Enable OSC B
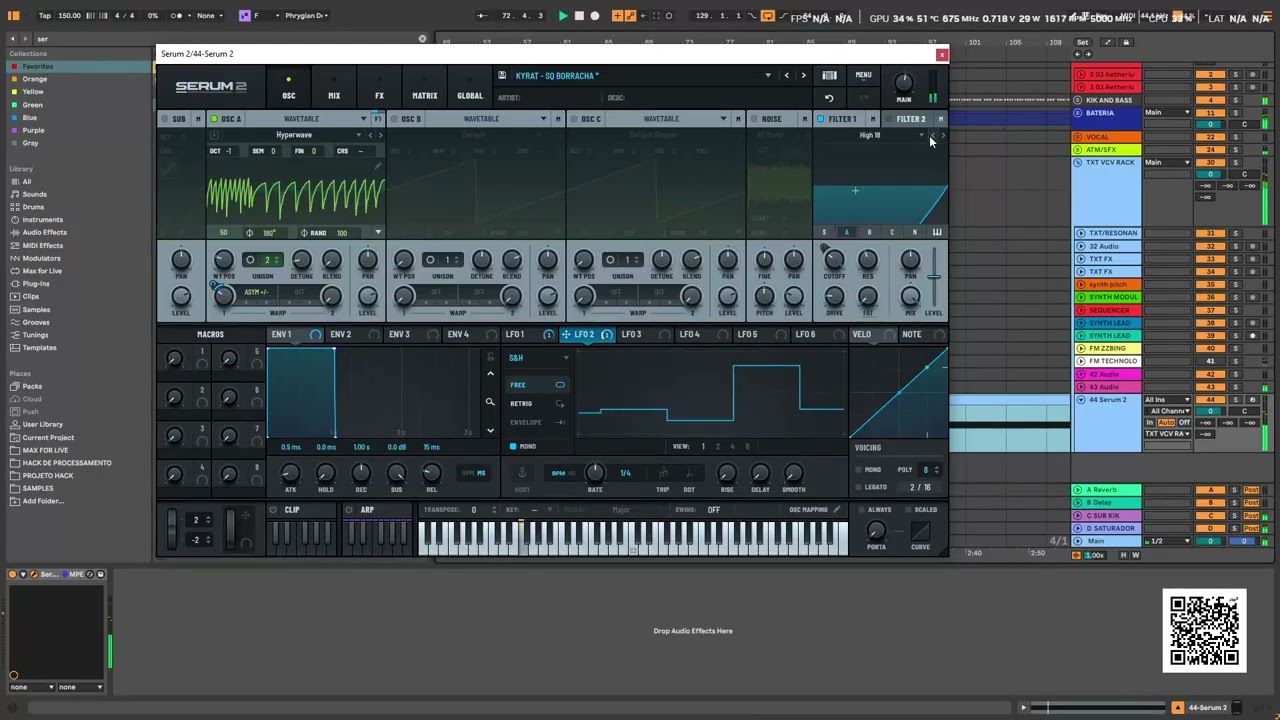This screenshot has width=1280, height=720. coord(393,119)
